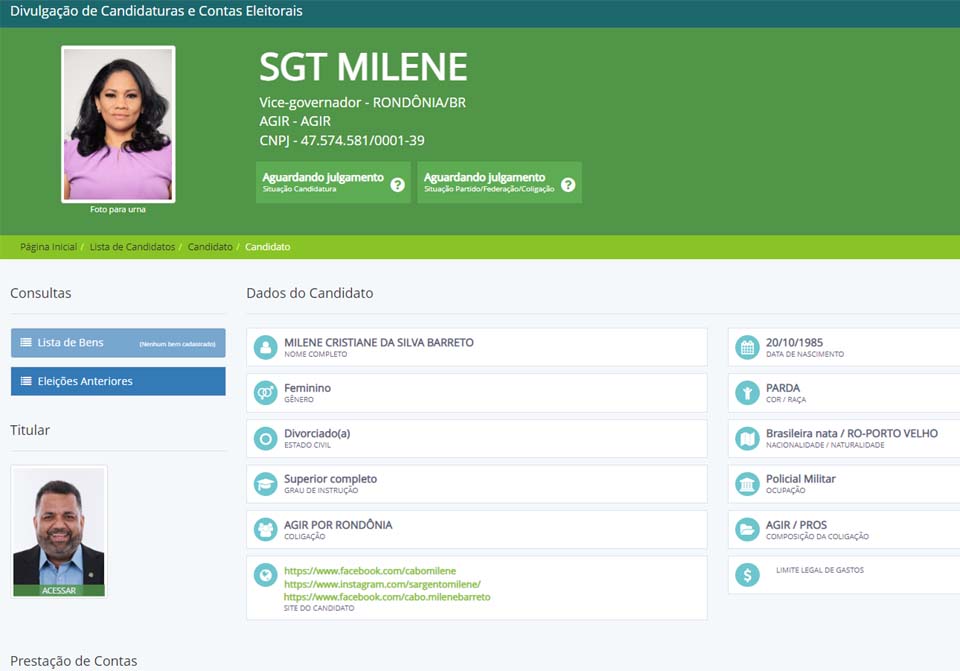Open Eleições Anteriores button
The width and height of the screenshot is (960, 671).
coord(118,381)
